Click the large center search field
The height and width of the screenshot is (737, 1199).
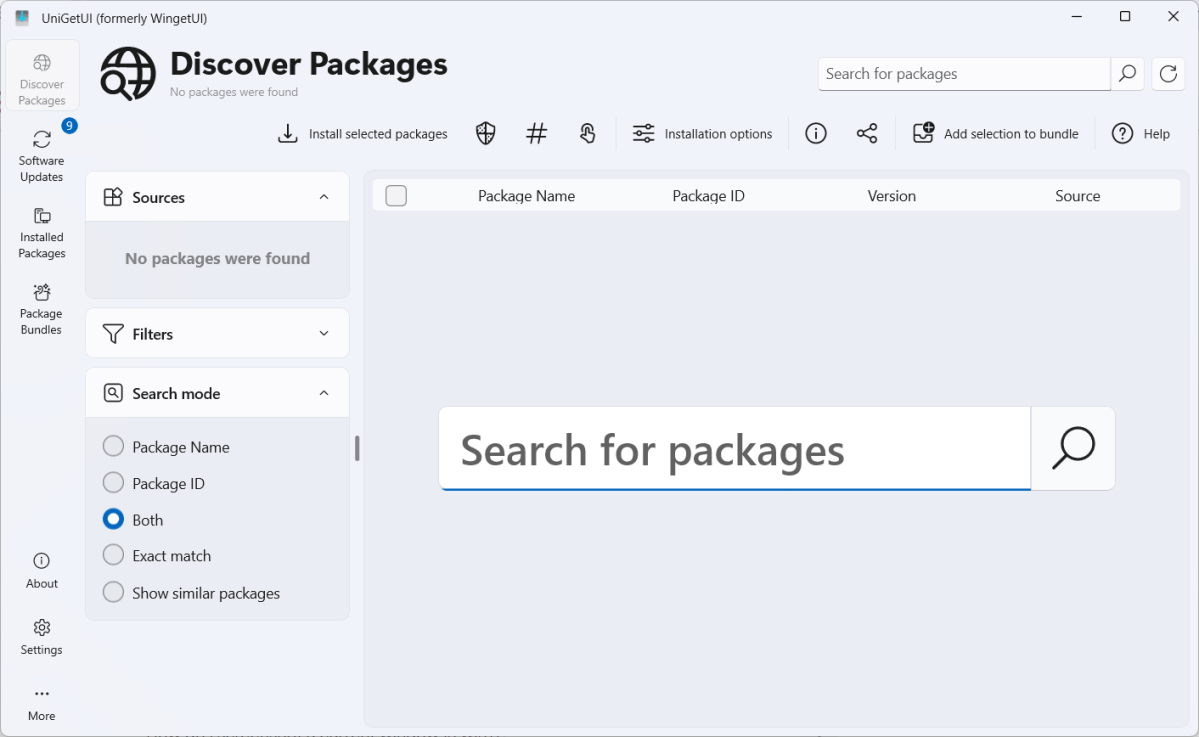coord(735,449)
